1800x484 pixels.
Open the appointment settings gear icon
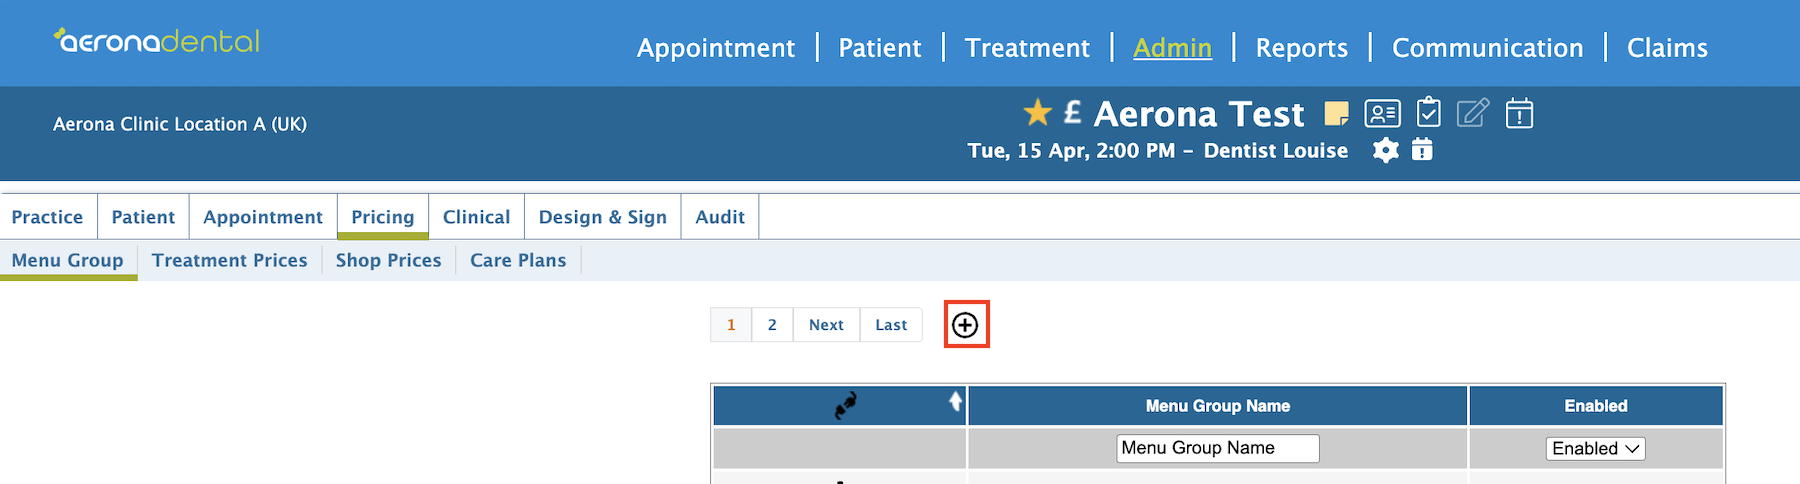1386,150
